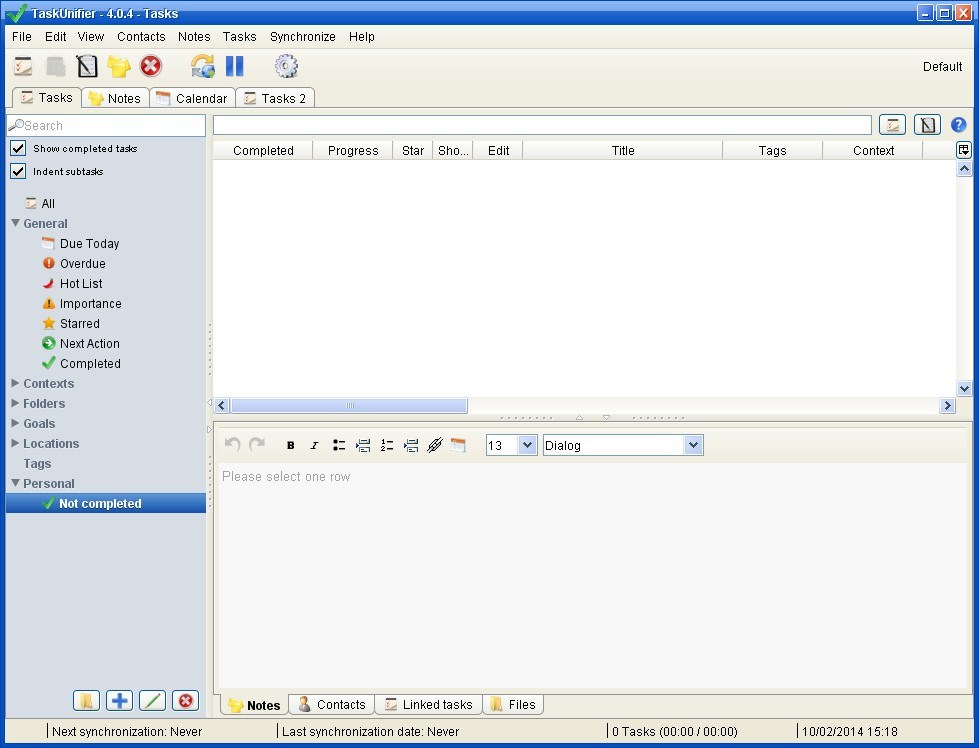Select the Overdue filter

click(x=82, y=263)
